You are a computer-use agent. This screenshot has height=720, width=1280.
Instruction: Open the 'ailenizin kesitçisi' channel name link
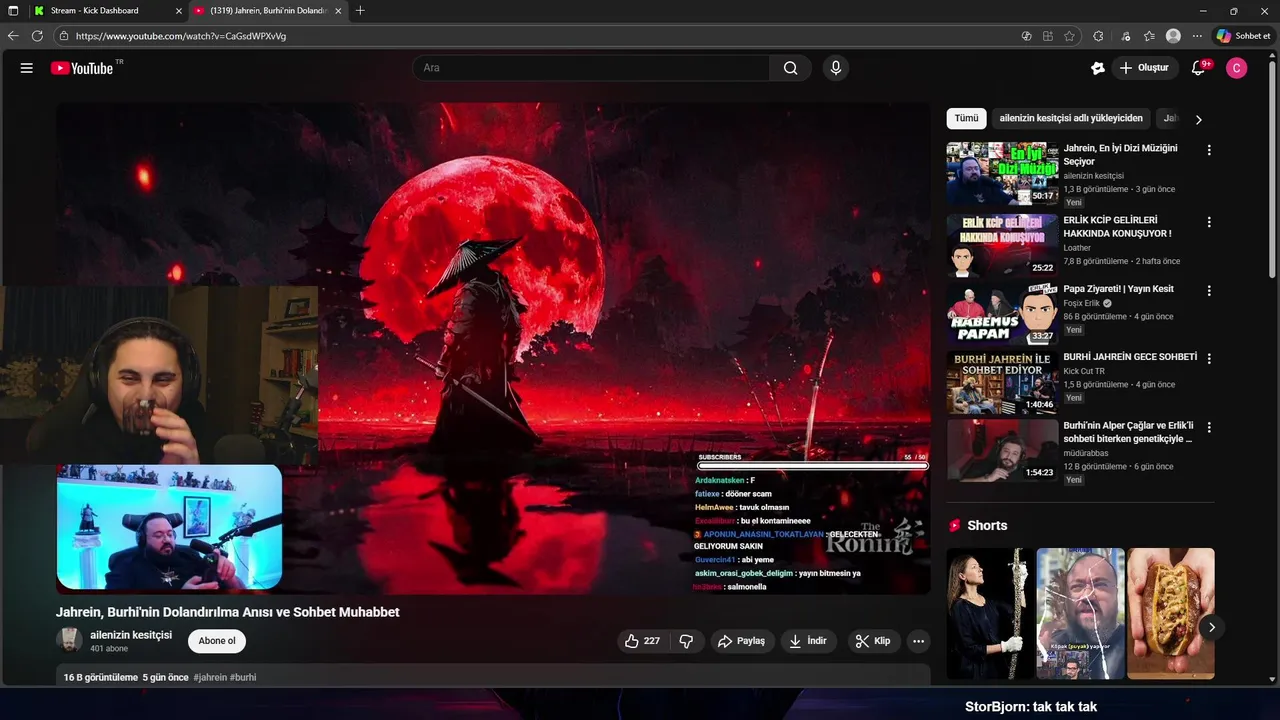(131, 635)
